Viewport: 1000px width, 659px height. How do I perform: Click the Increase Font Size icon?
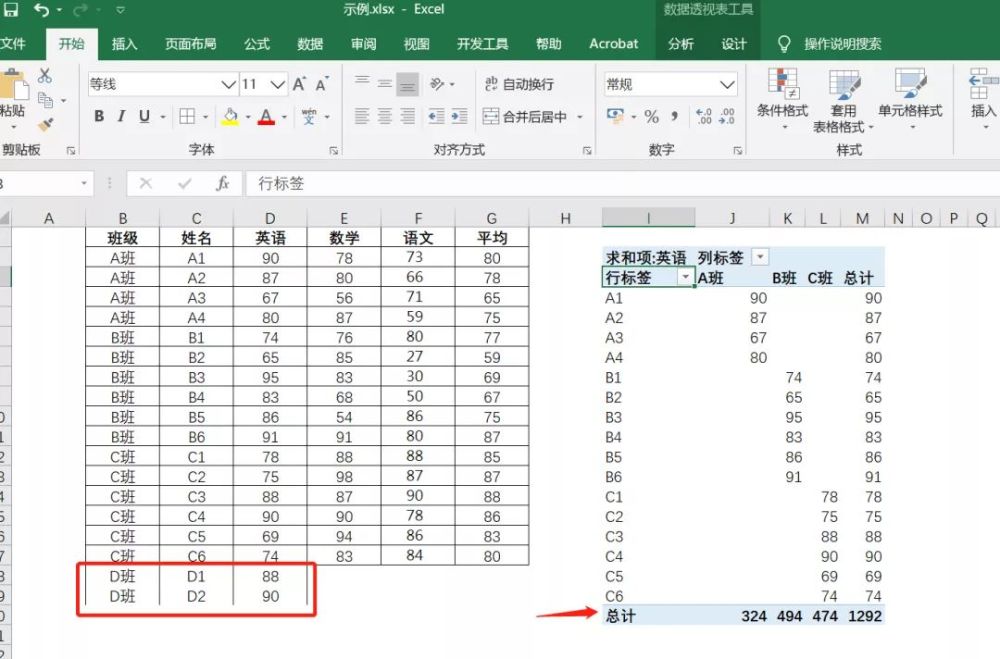299,84
